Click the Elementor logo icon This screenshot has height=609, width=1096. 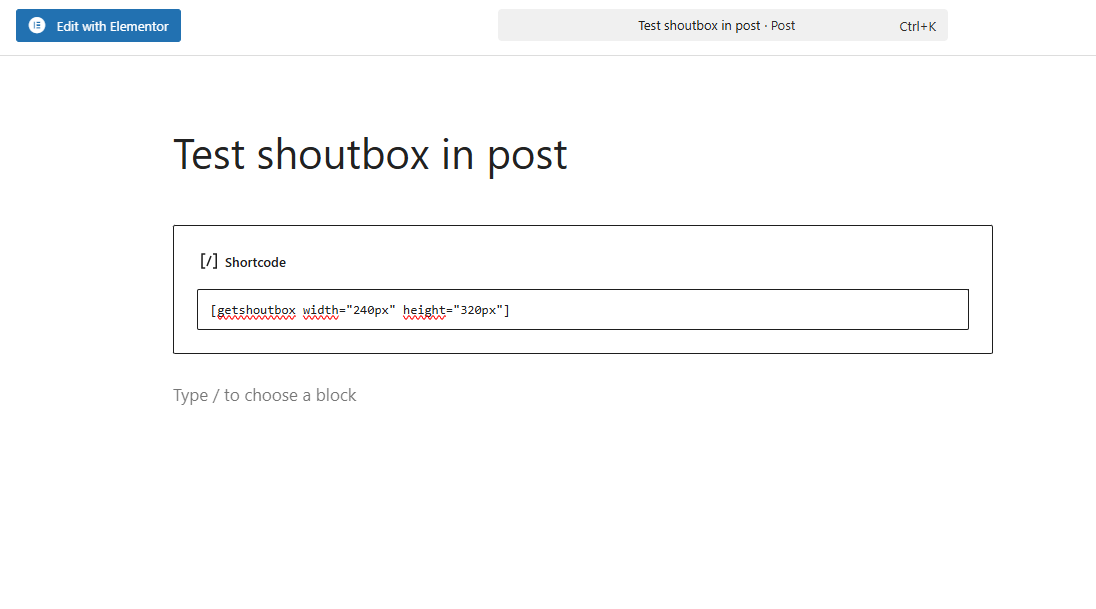coord(36,25)
